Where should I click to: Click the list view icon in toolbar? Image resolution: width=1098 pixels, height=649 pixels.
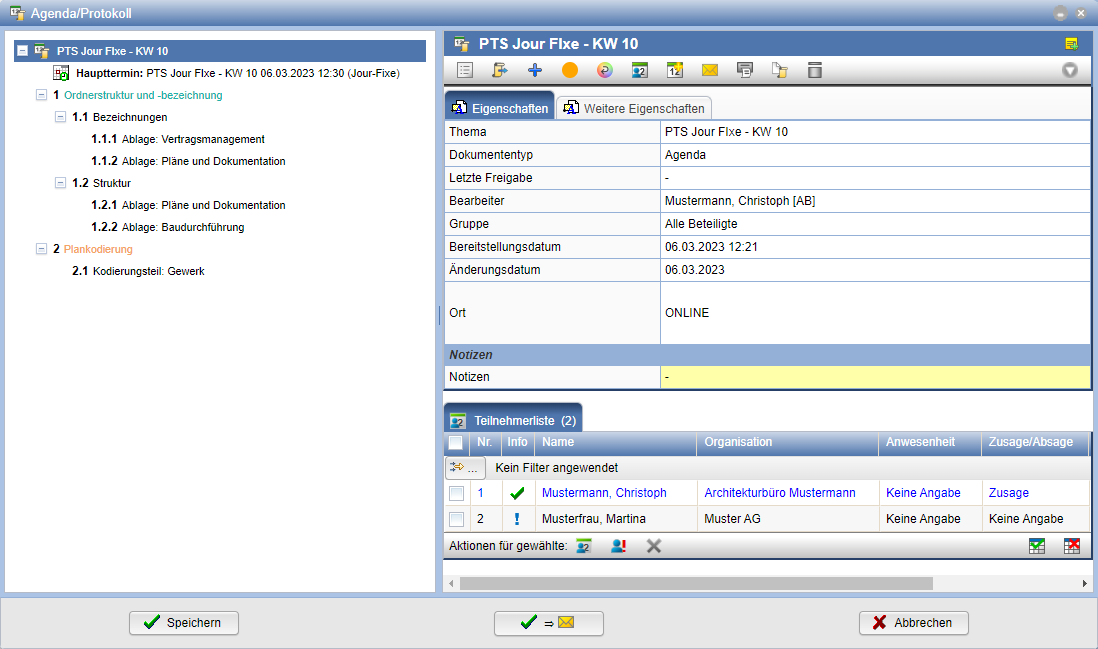[x=464, y=70]
